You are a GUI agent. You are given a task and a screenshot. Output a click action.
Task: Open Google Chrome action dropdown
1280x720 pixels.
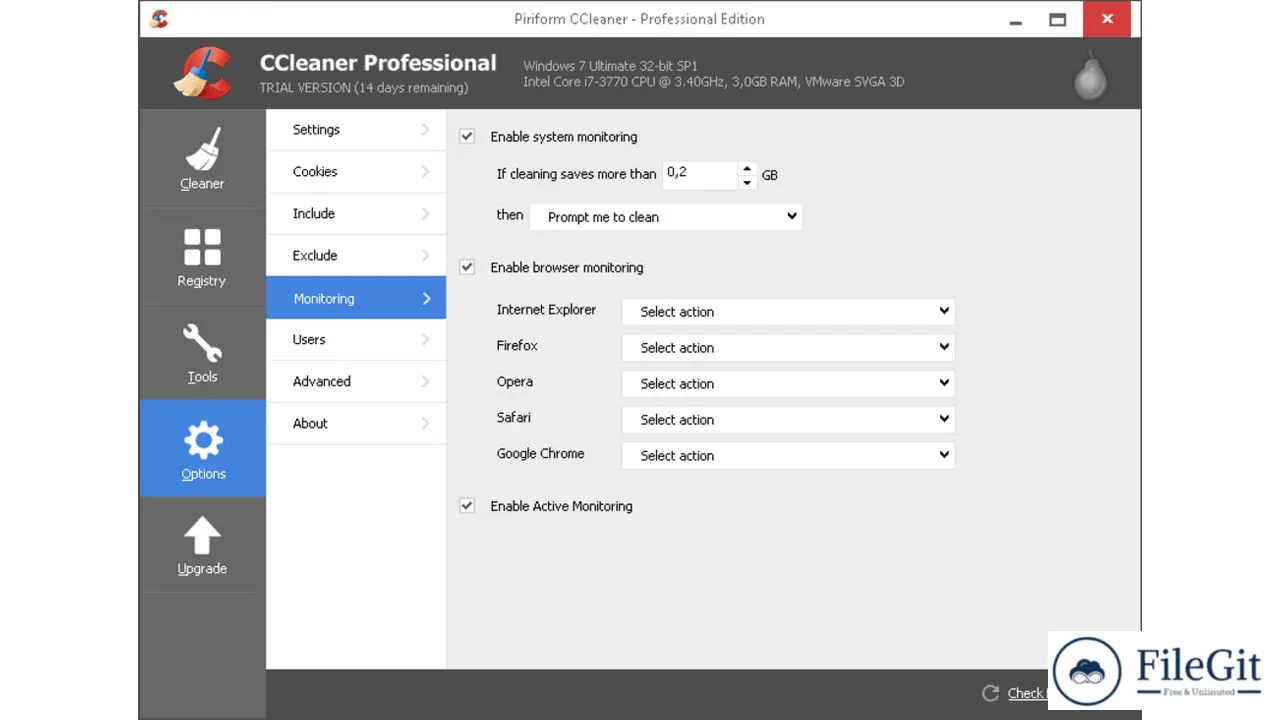(788, 456)
